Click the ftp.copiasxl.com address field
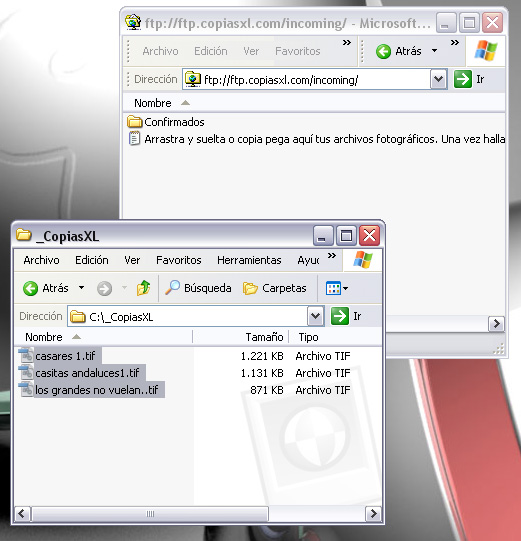The height and width of the screenshot is (541, 521). [307, 80]
